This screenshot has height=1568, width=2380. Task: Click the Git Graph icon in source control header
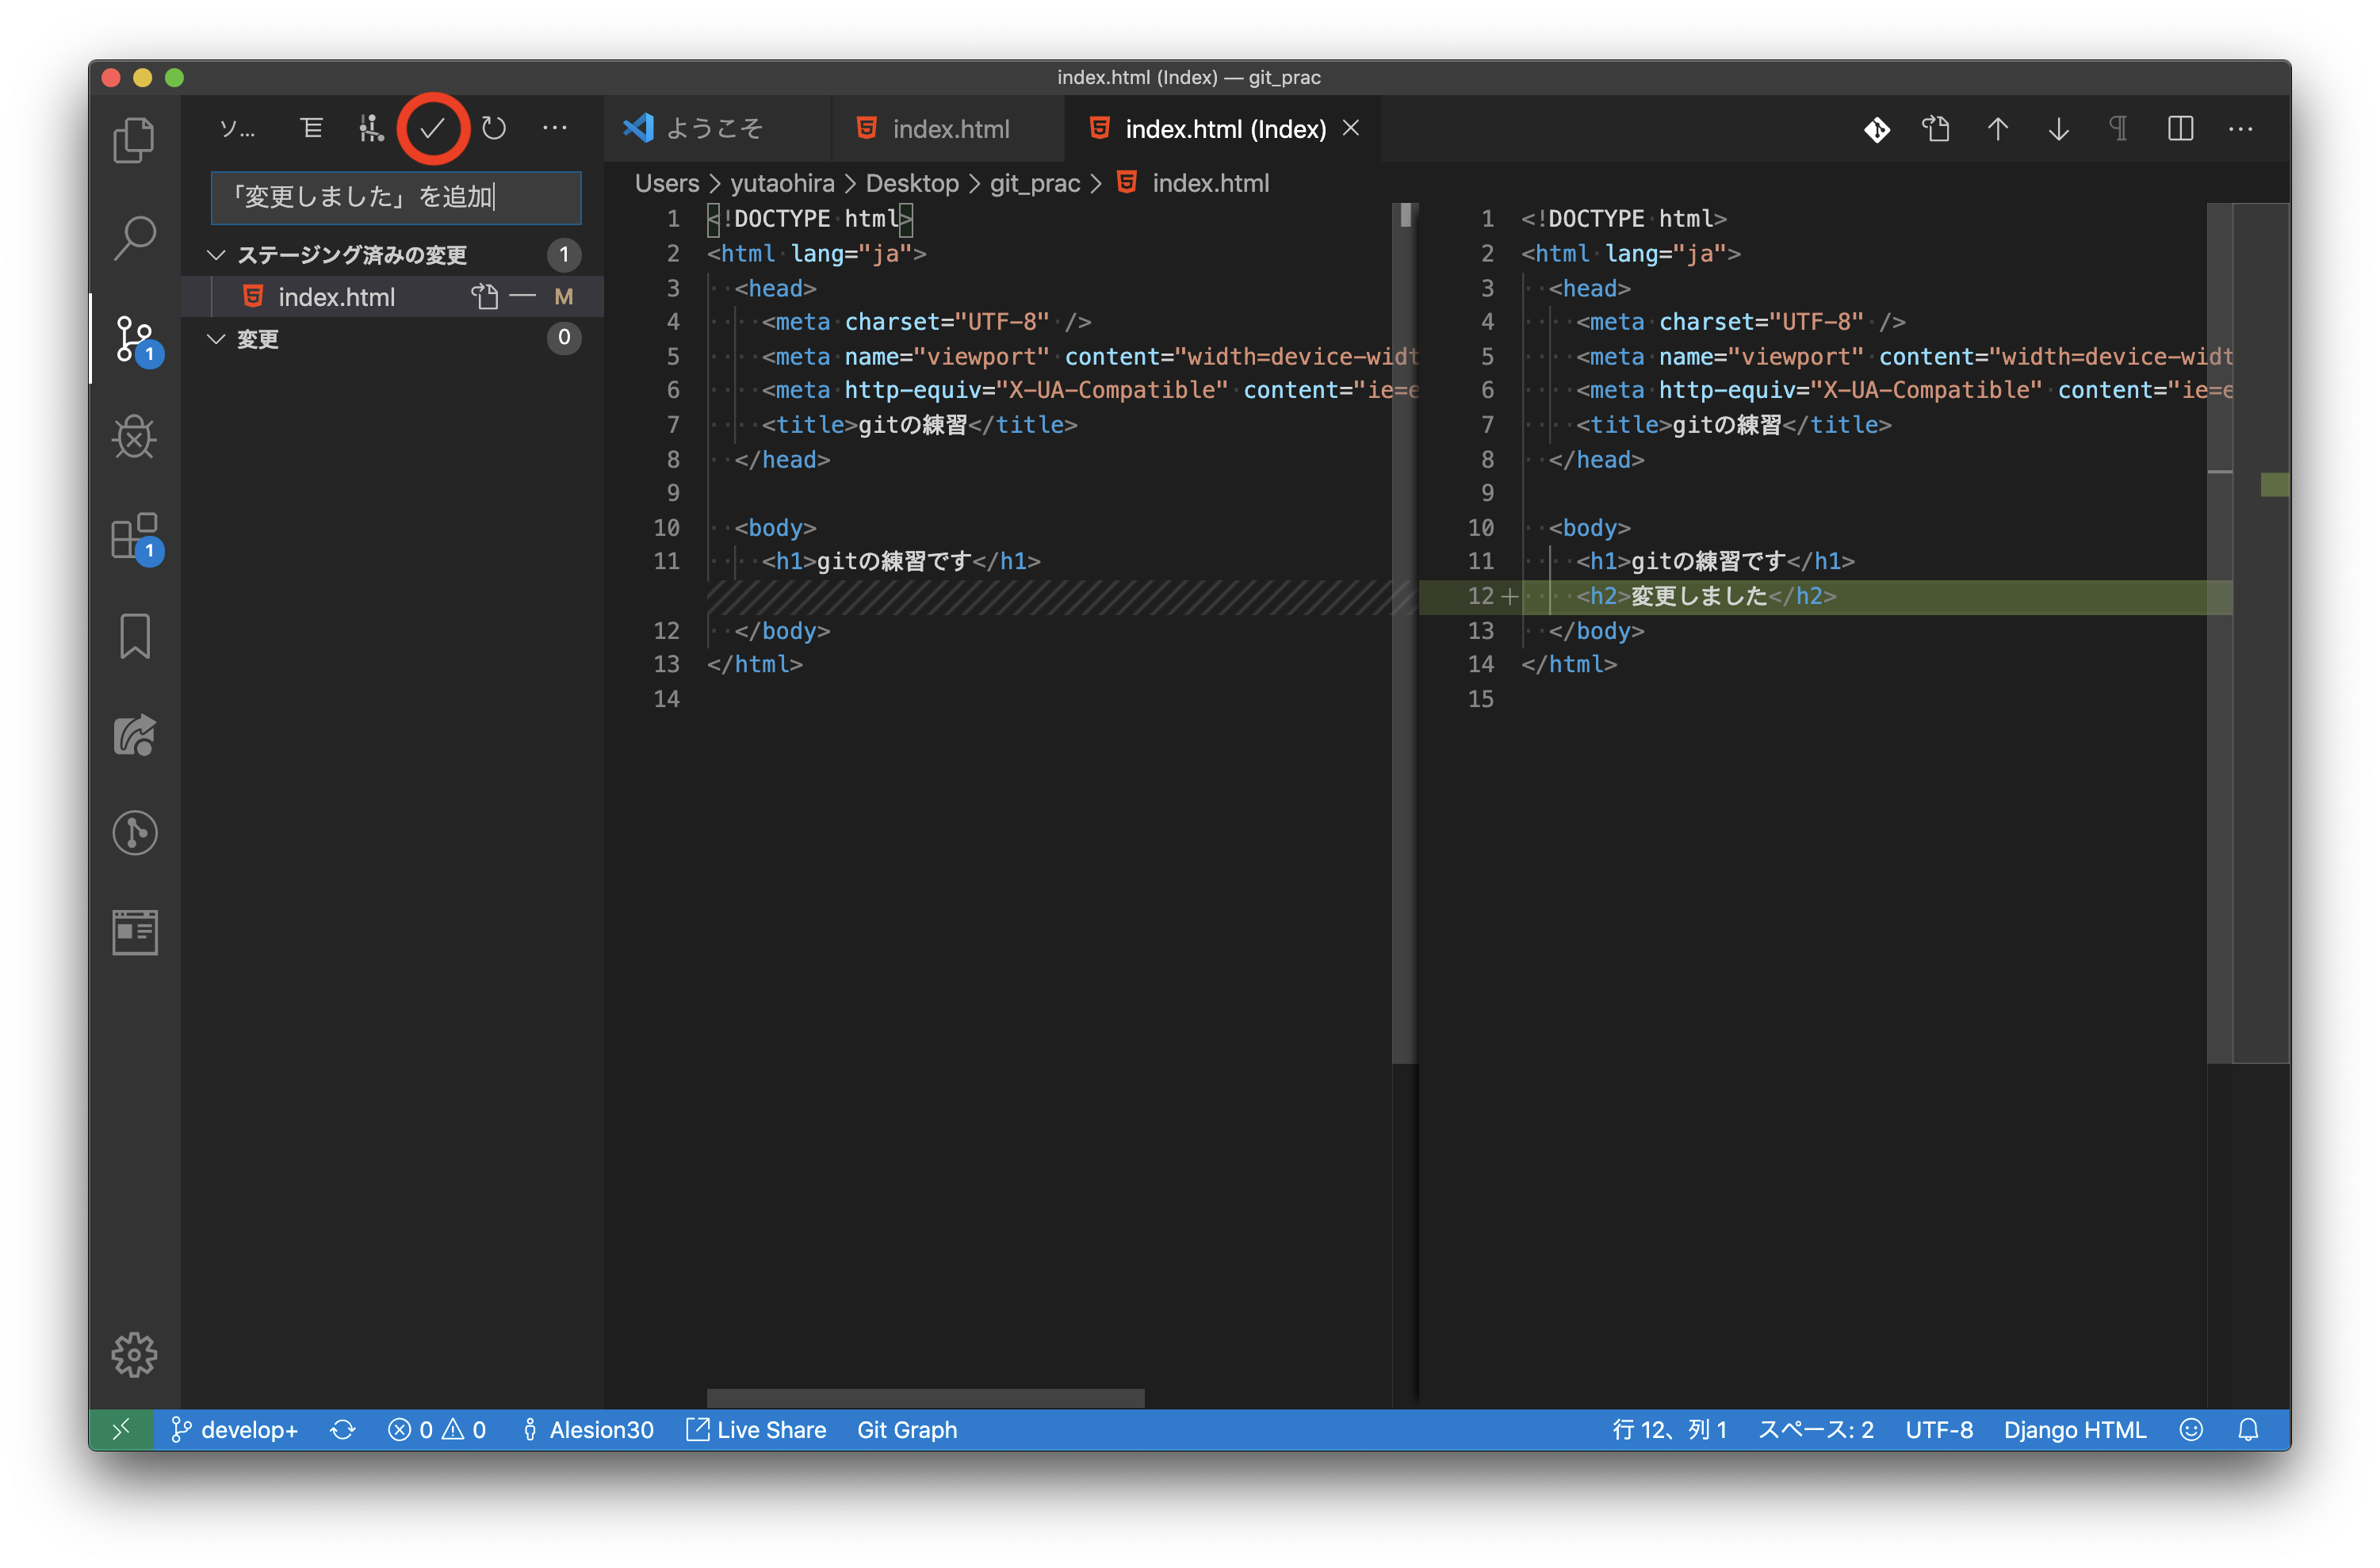point(371,128)
